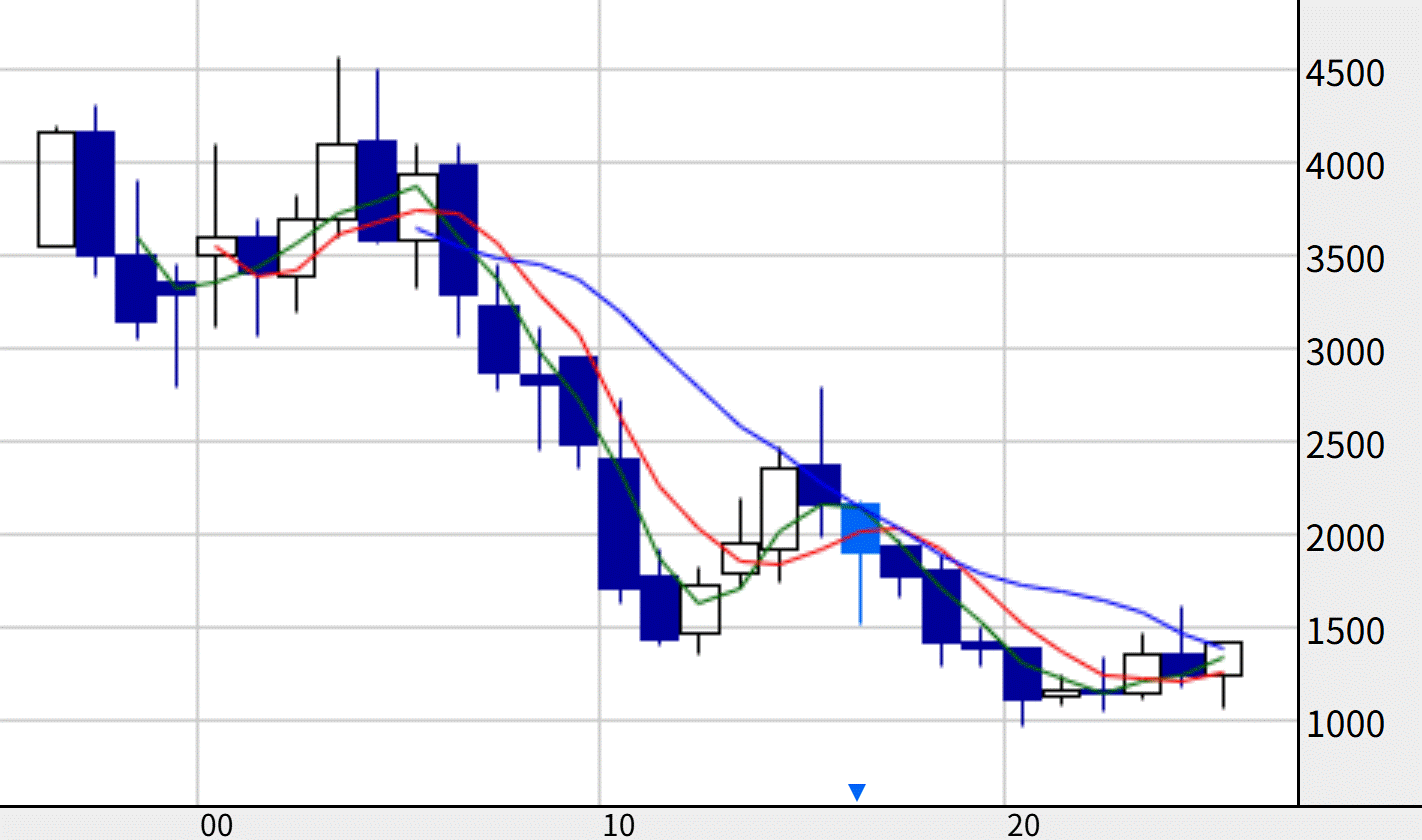Viewport: 1422px width, 840px height.
Task: Click the 2500 price axis label
Action: (1345, 446)
